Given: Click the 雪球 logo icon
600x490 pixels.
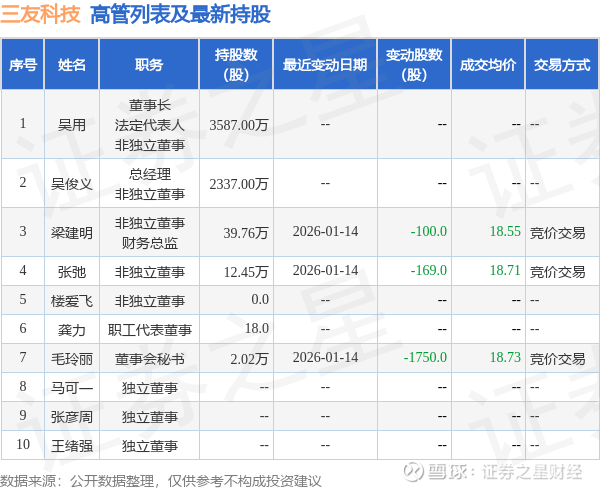Looking at the screenshot, I should tap(413, 471).
